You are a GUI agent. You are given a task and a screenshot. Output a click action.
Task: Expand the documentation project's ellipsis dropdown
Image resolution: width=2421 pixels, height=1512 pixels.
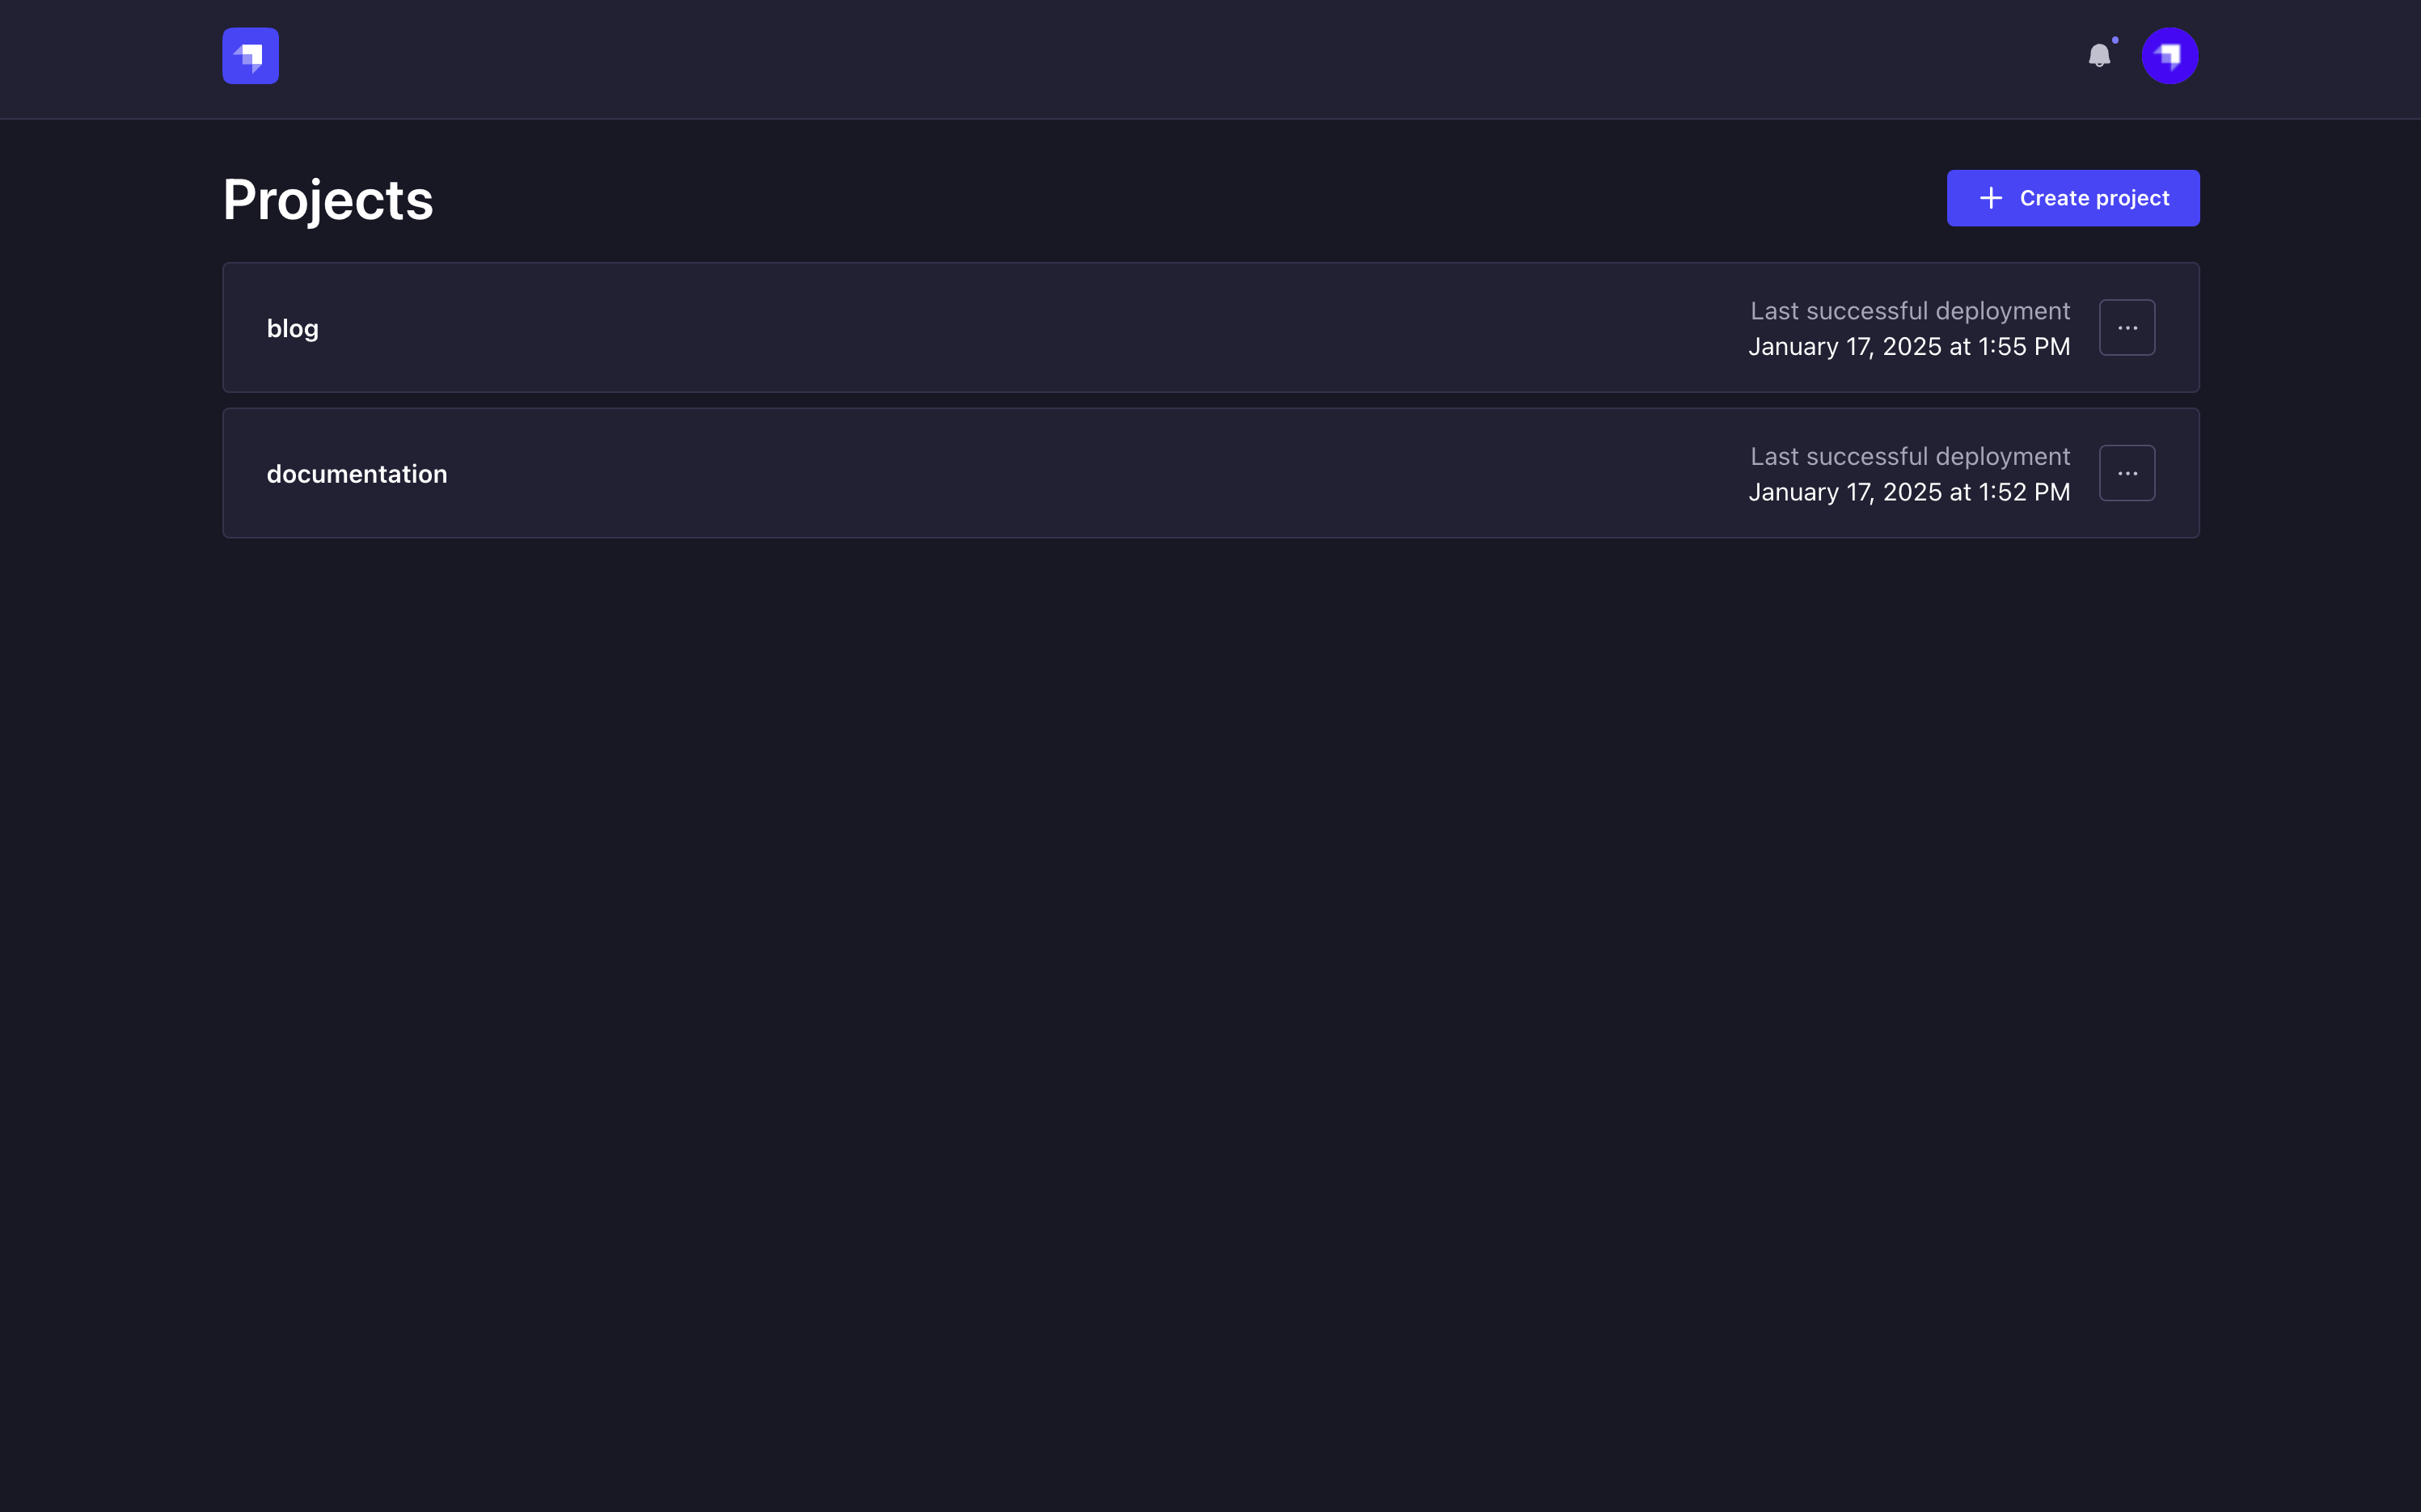coord(2128,472)
